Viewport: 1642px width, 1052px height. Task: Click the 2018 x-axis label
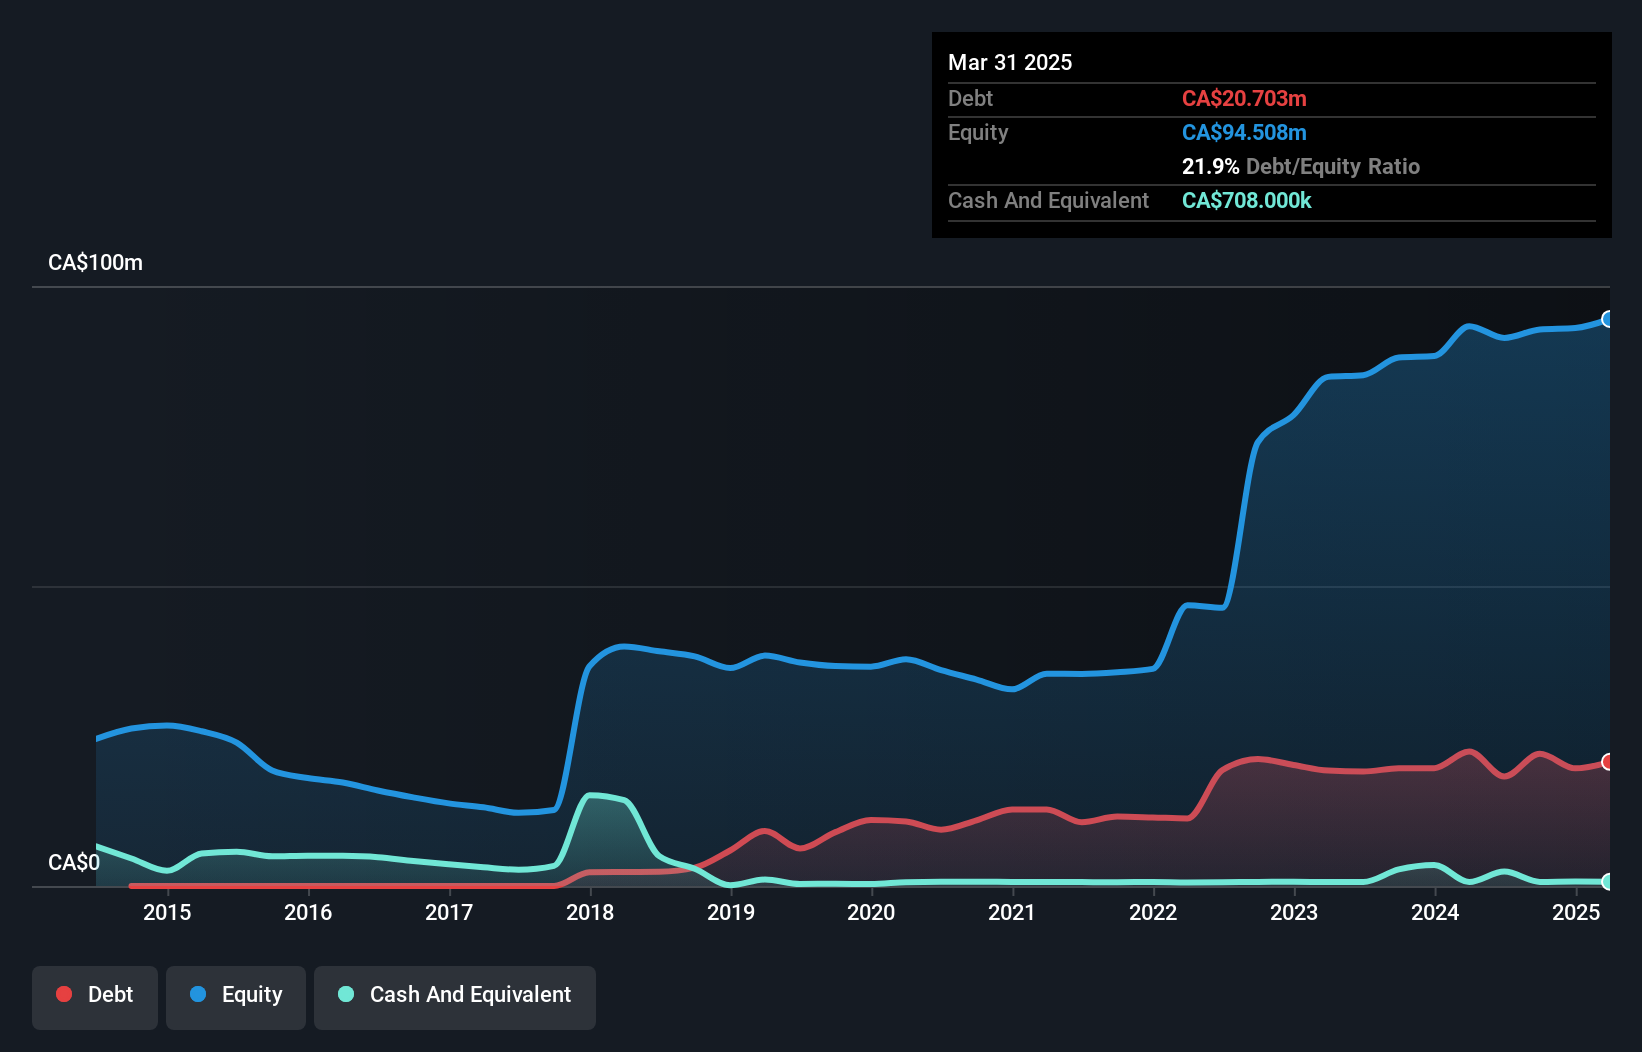590,912
